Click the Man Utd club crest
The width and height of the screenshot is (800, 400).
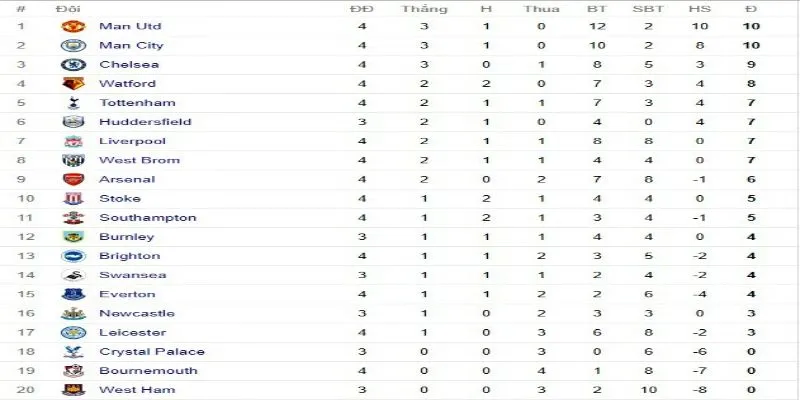click(73, 26)
